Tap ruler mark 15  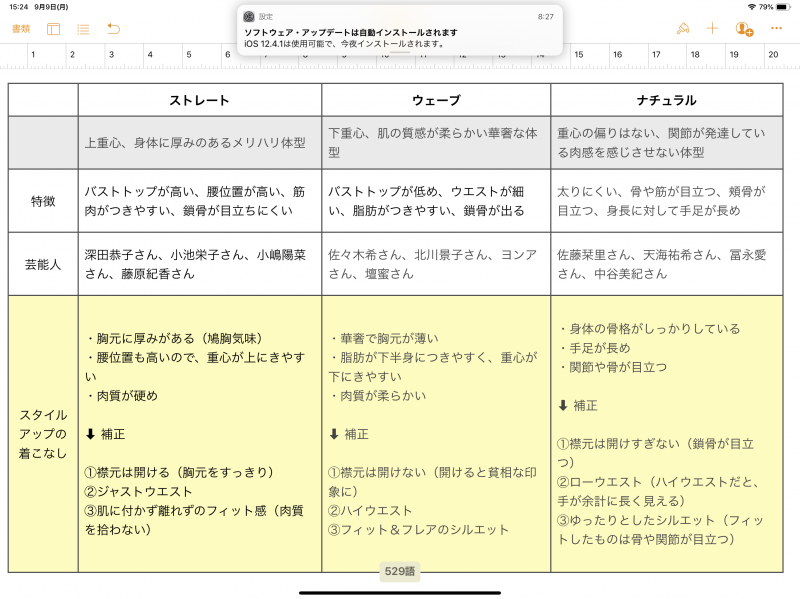579,54
